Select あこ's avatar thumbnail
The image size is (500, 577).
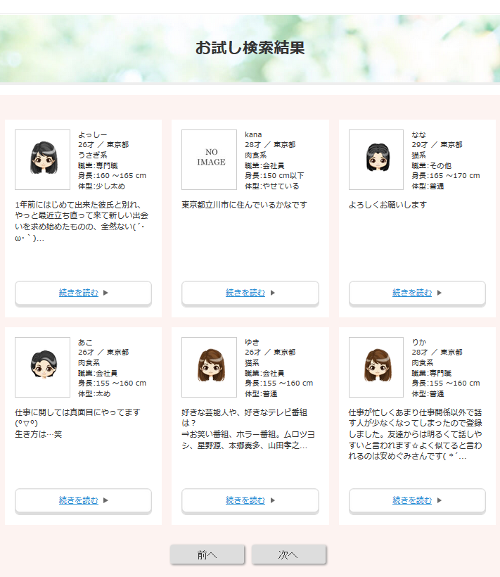click(x=43, y=367)
